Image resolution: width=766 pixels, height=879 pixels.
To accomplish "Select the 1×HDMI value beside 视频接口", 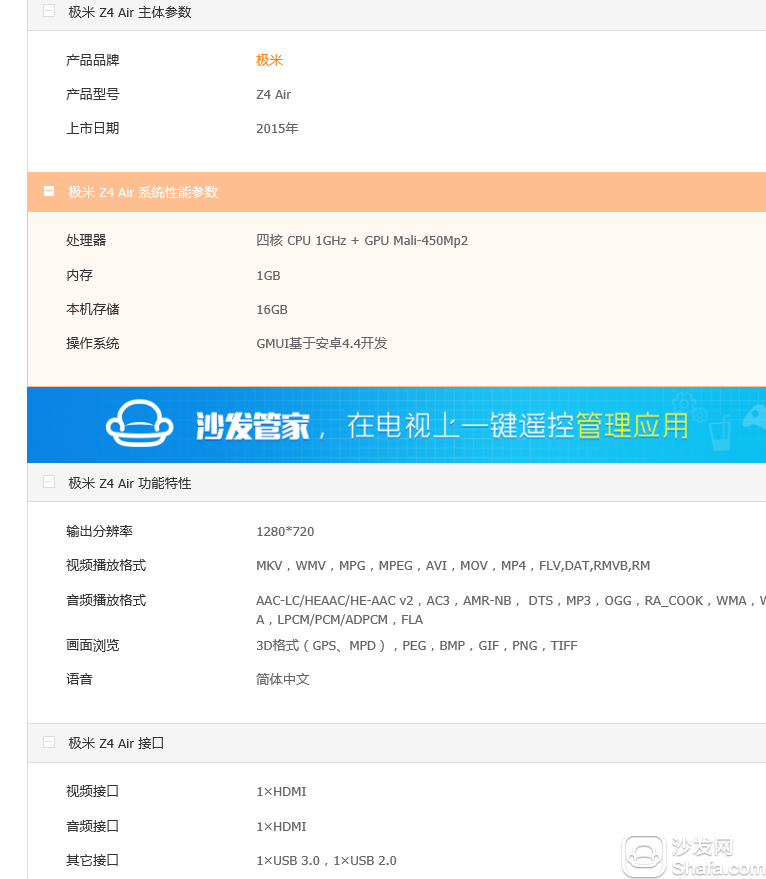I will (281, 792).
